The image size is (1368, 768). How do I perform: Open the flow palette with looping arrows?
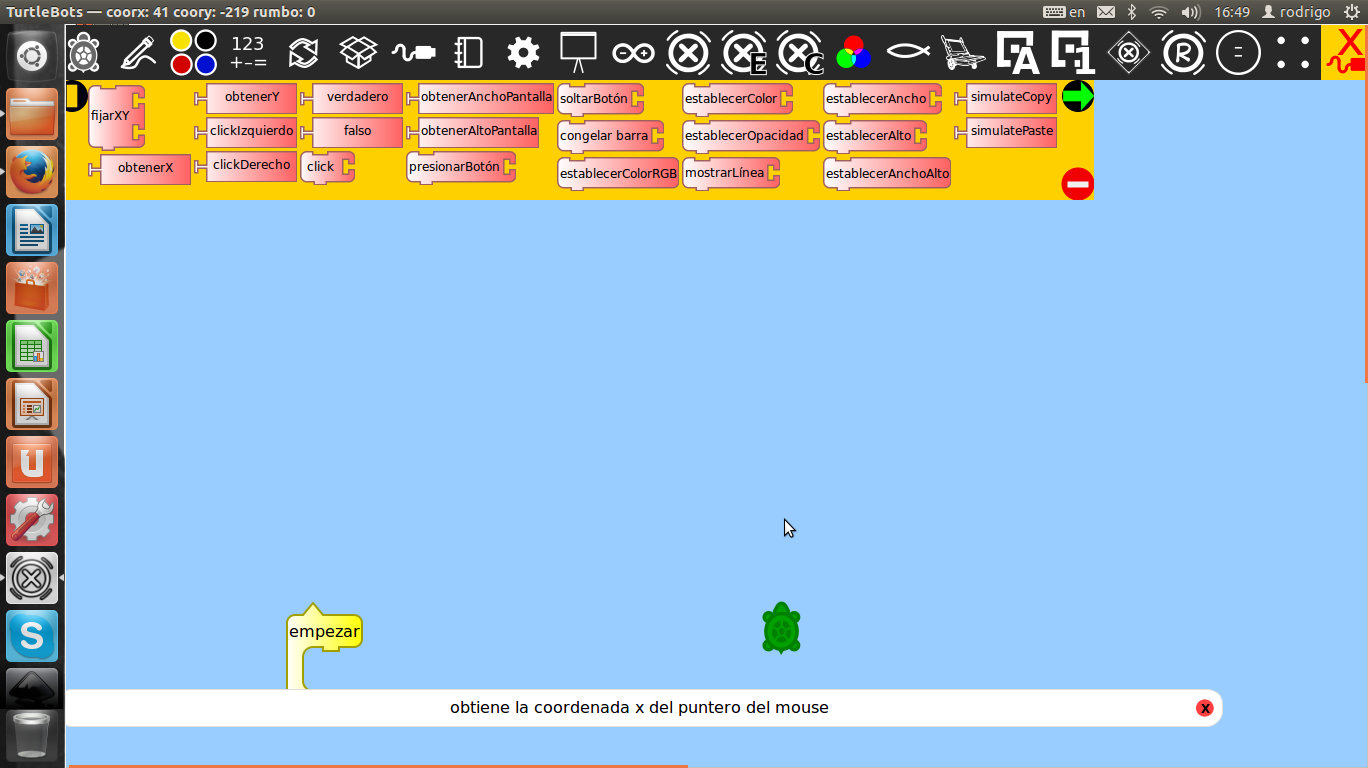coord(303,53)
